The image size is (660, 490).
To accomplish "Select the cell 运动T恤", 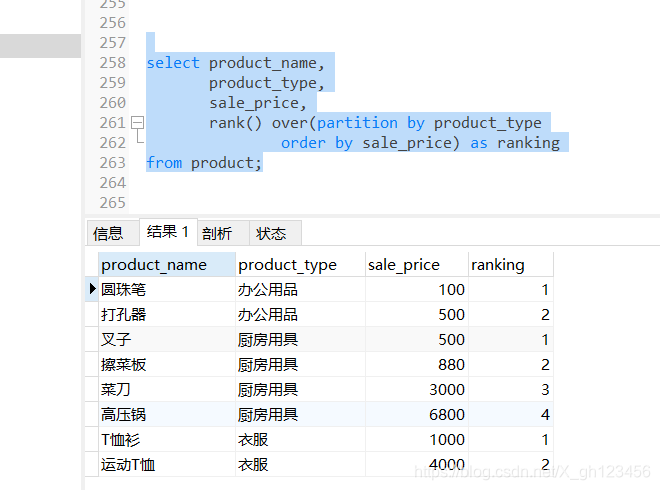I will coord(167,465).
